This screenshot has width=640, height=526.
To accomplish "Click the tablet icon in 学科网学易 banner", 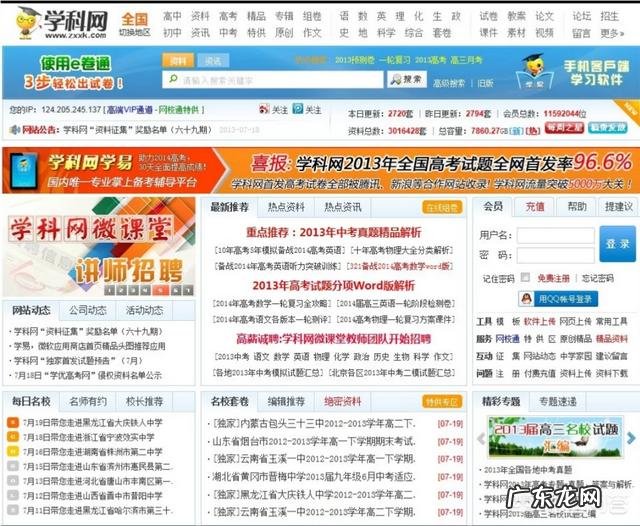I will pos(24,170).
